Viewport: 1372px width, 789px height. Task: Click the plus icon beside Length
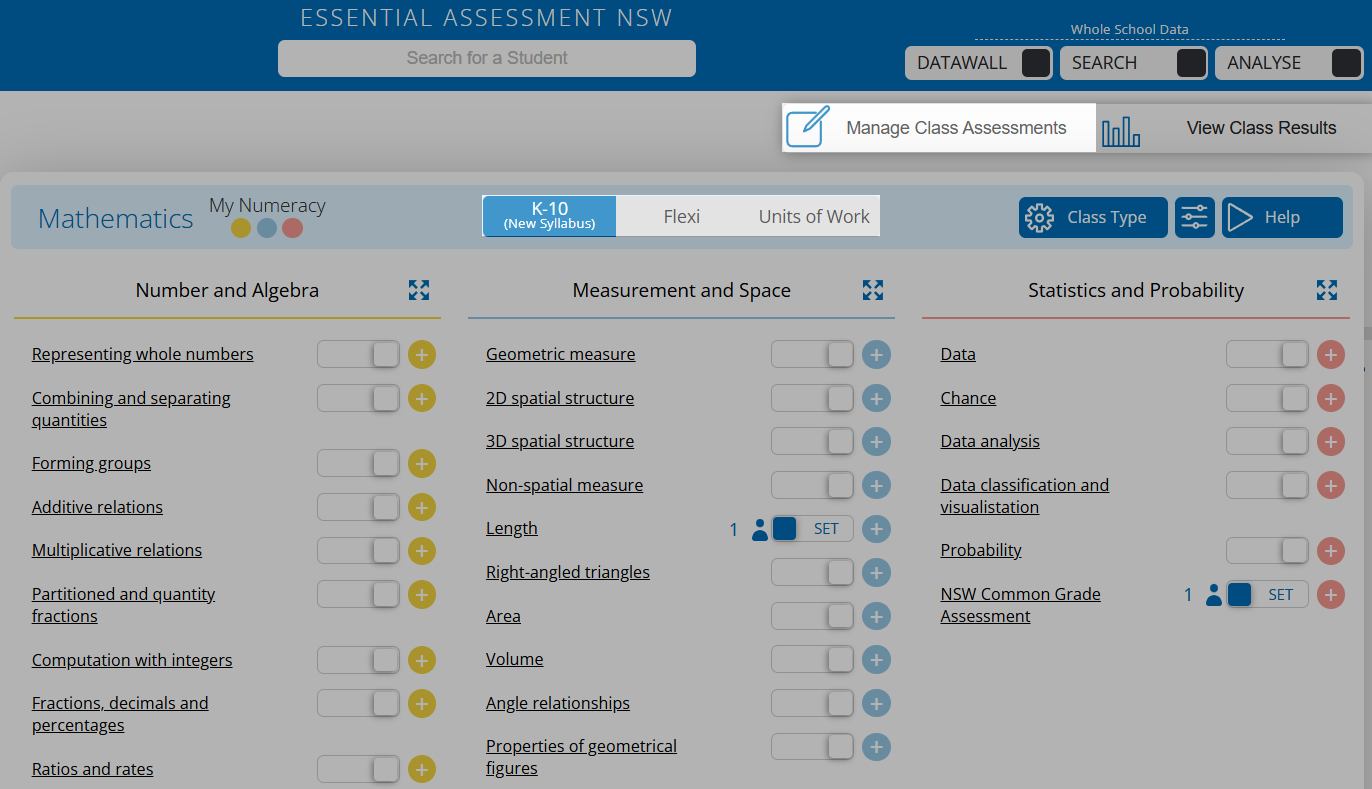876,529
